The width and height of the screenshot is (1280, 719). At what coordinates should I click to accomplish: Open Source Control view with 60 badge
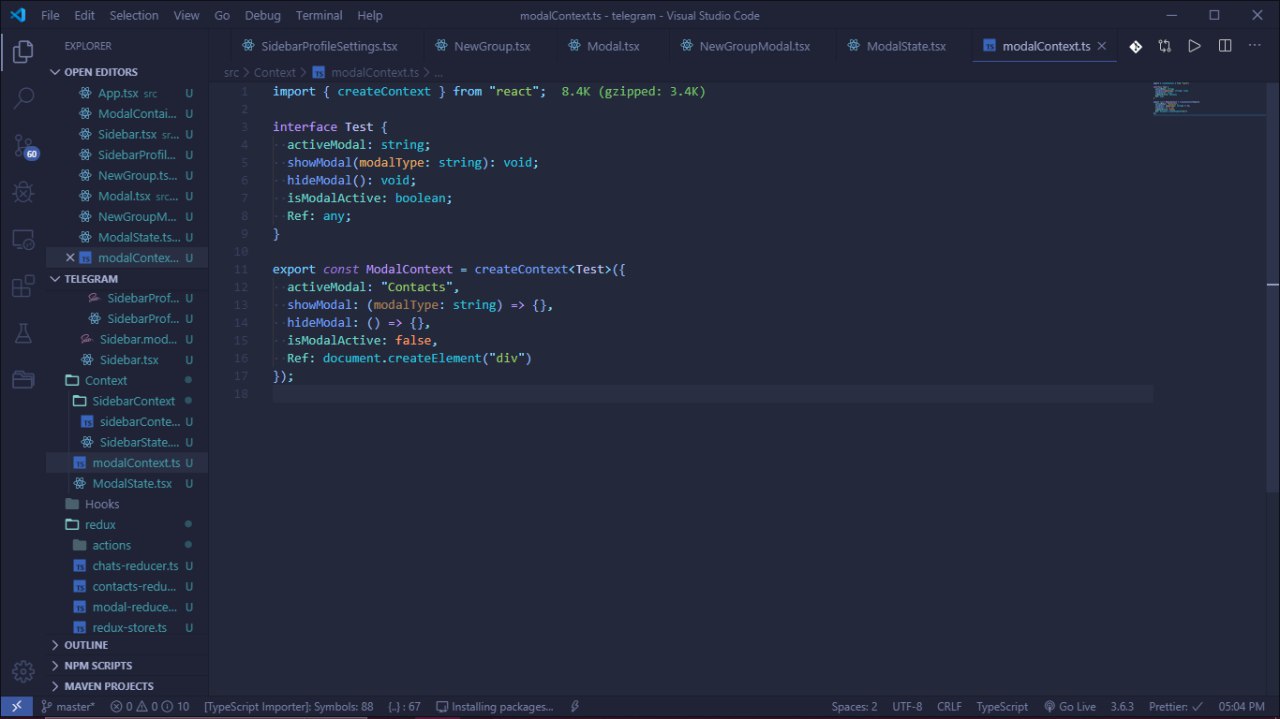coord(23,147)
